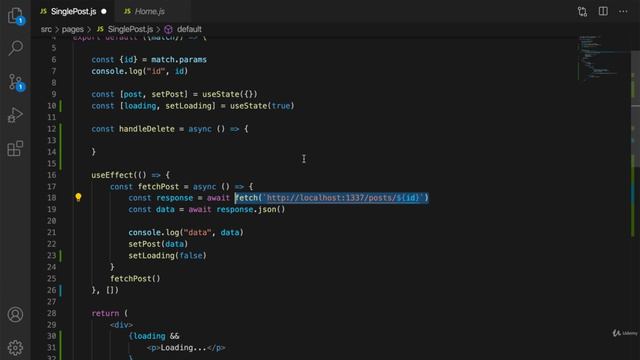
Task: Open the Source Control view
Action: [x=16, y=82]
